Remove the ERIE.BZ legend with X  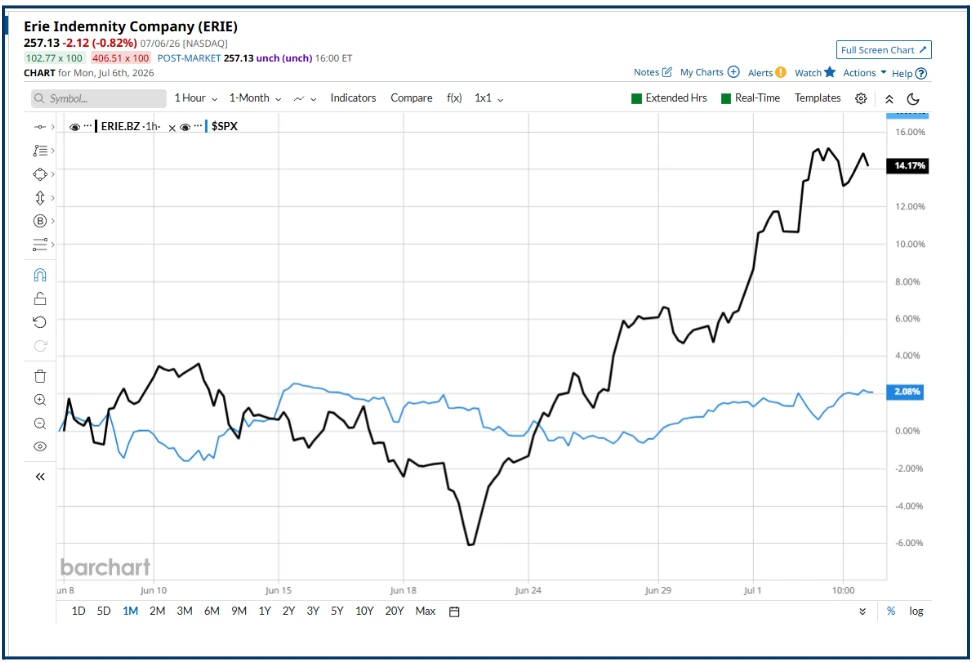[x=172, y=128]
